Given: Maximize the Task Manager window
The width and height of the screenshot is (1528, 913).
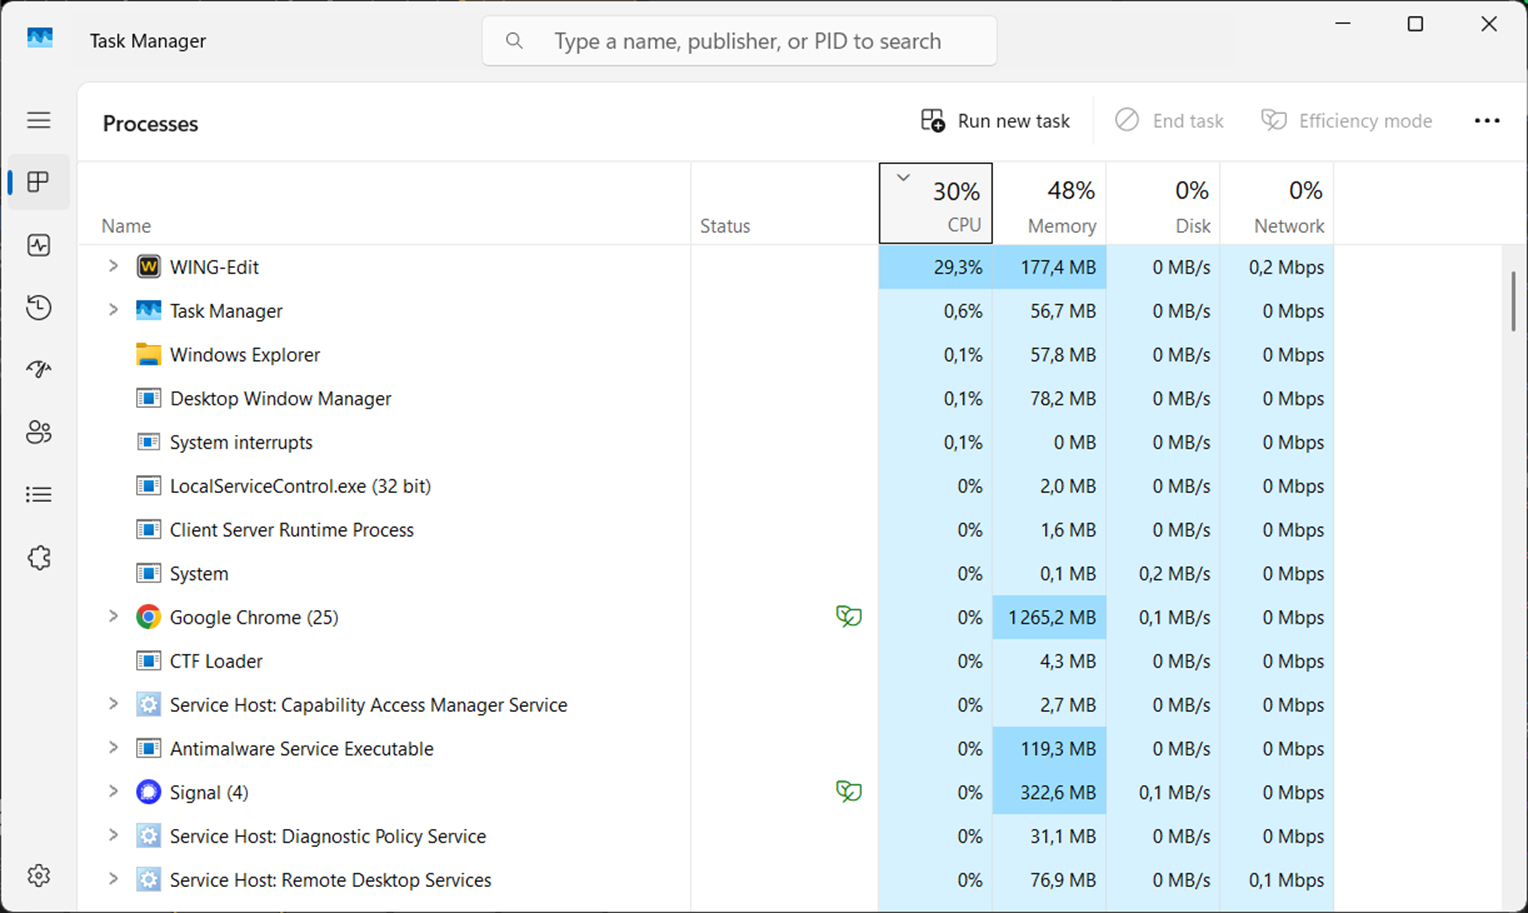Looking at the screenshot, I should click(1415, 24).
